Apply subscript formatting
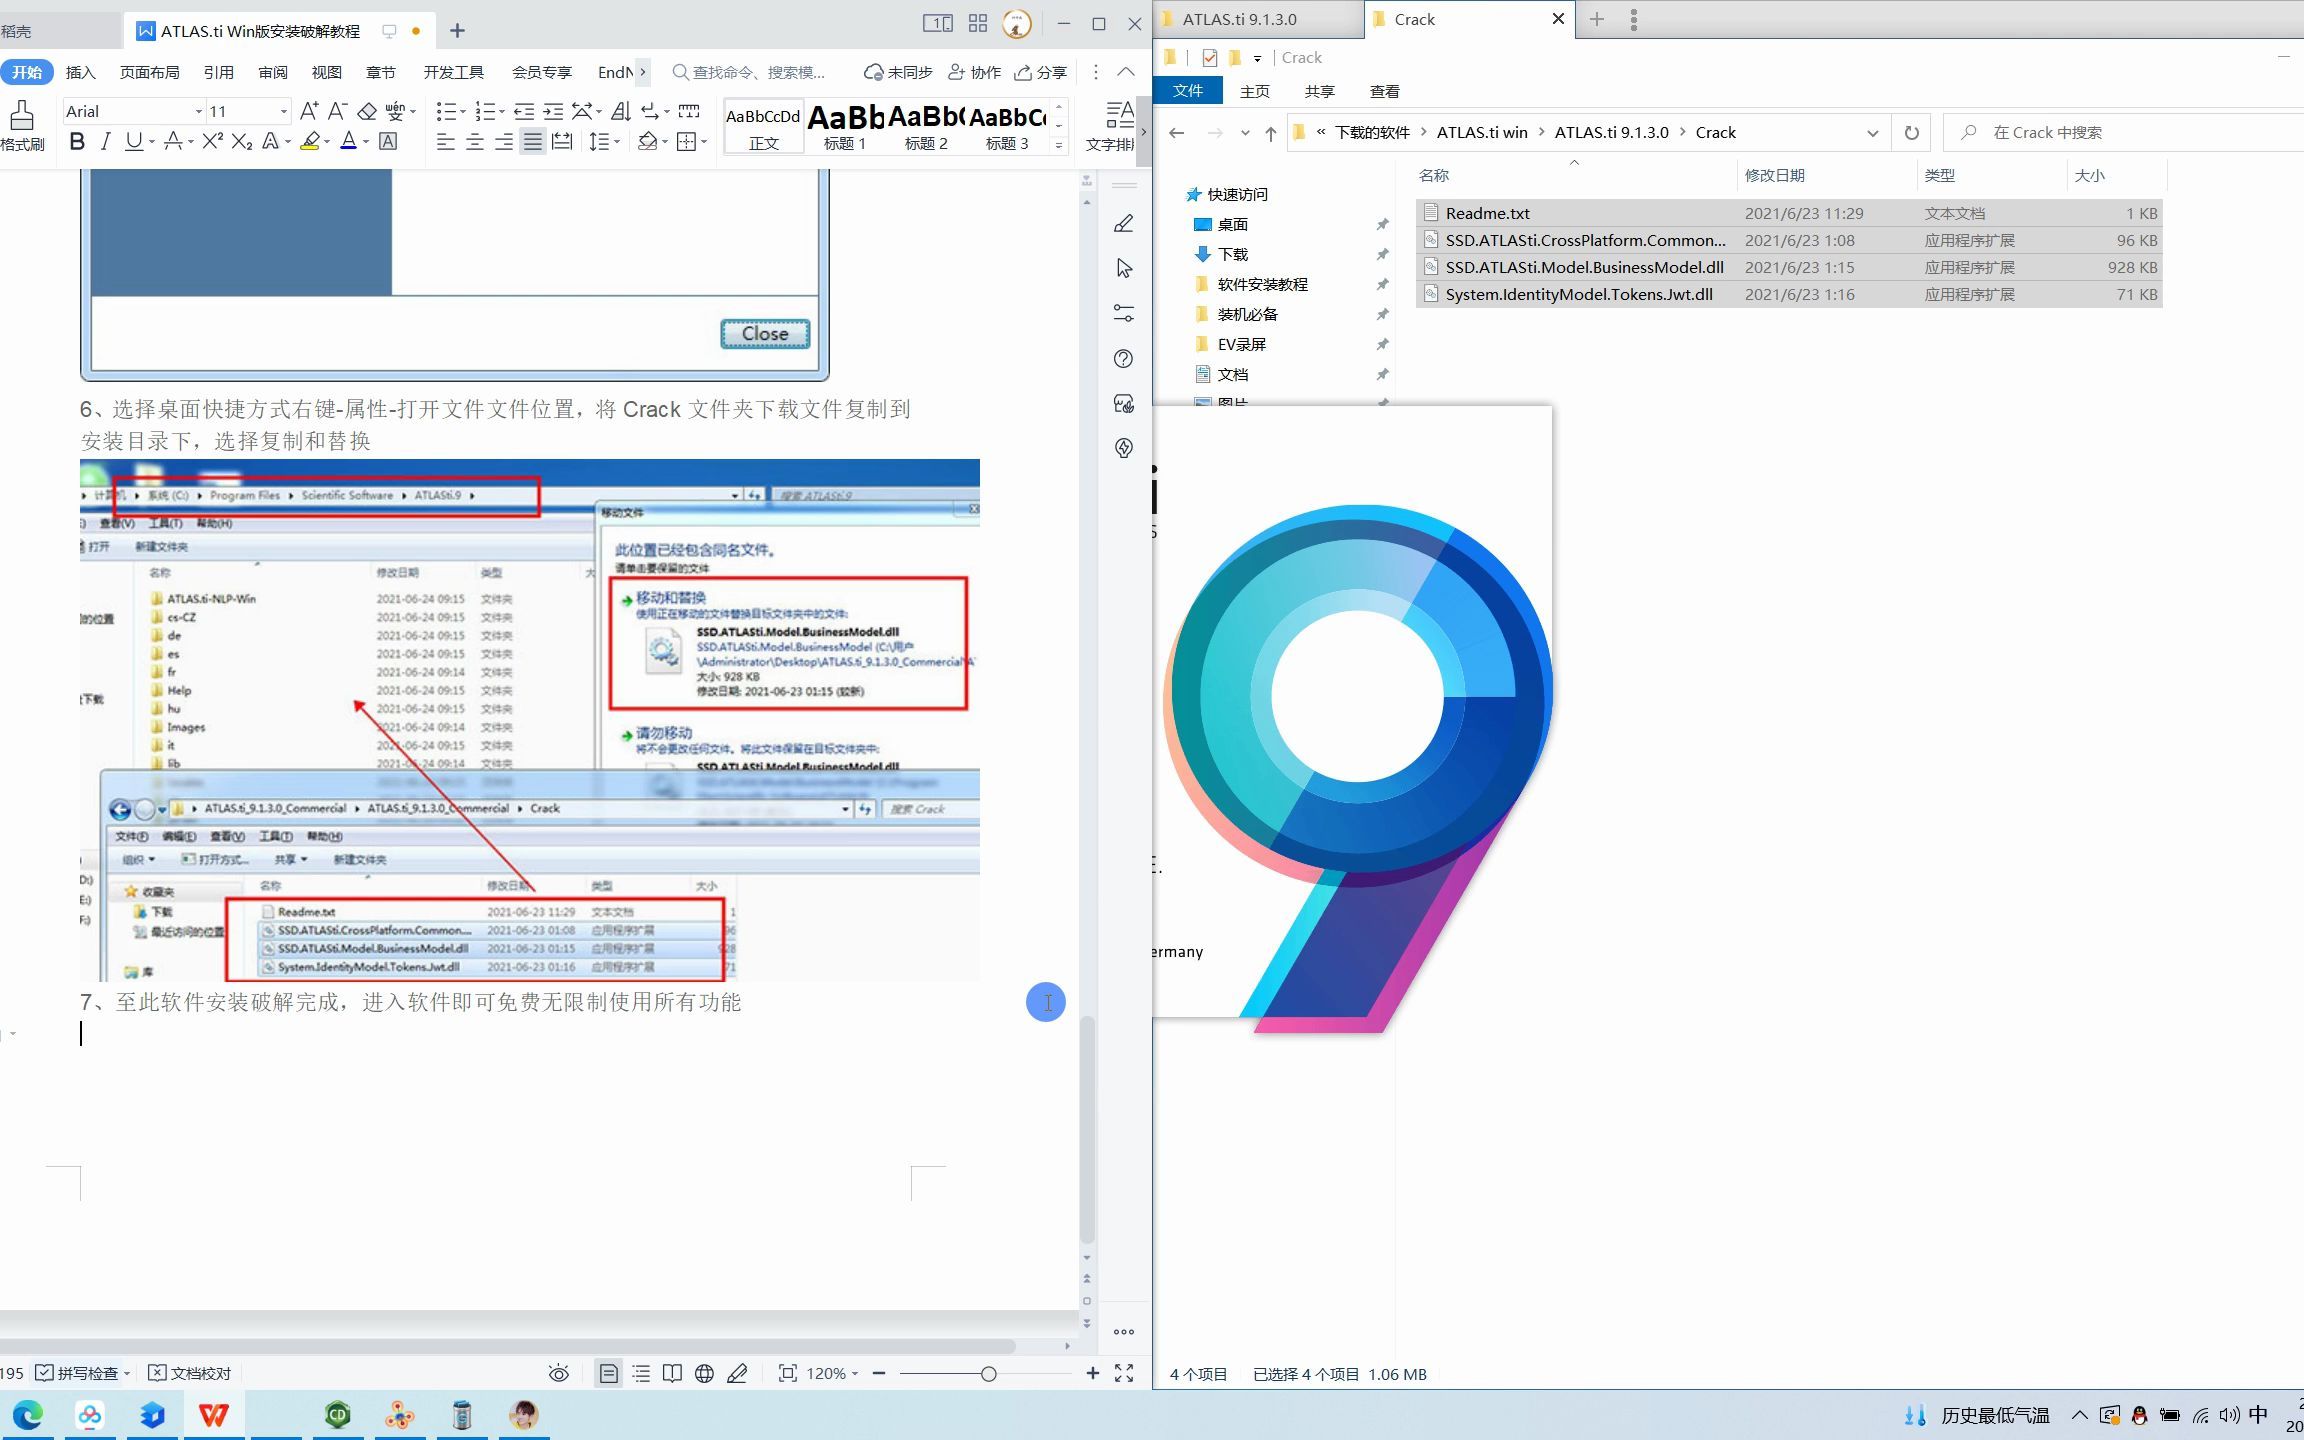 click(x=241, y=142)
